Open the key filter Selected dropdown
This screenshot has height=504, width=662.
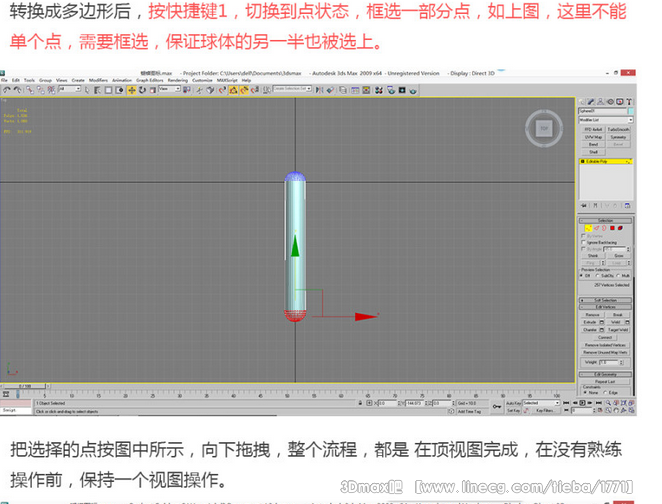[x=541, y=403]
